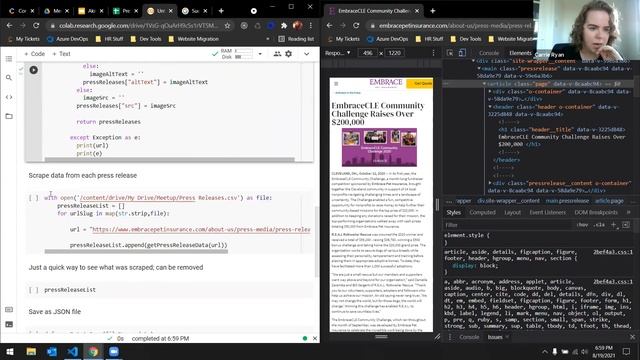Open the EmbraceCLE Community Challenge browser tab
640x360 pixels.
(374, 11)
